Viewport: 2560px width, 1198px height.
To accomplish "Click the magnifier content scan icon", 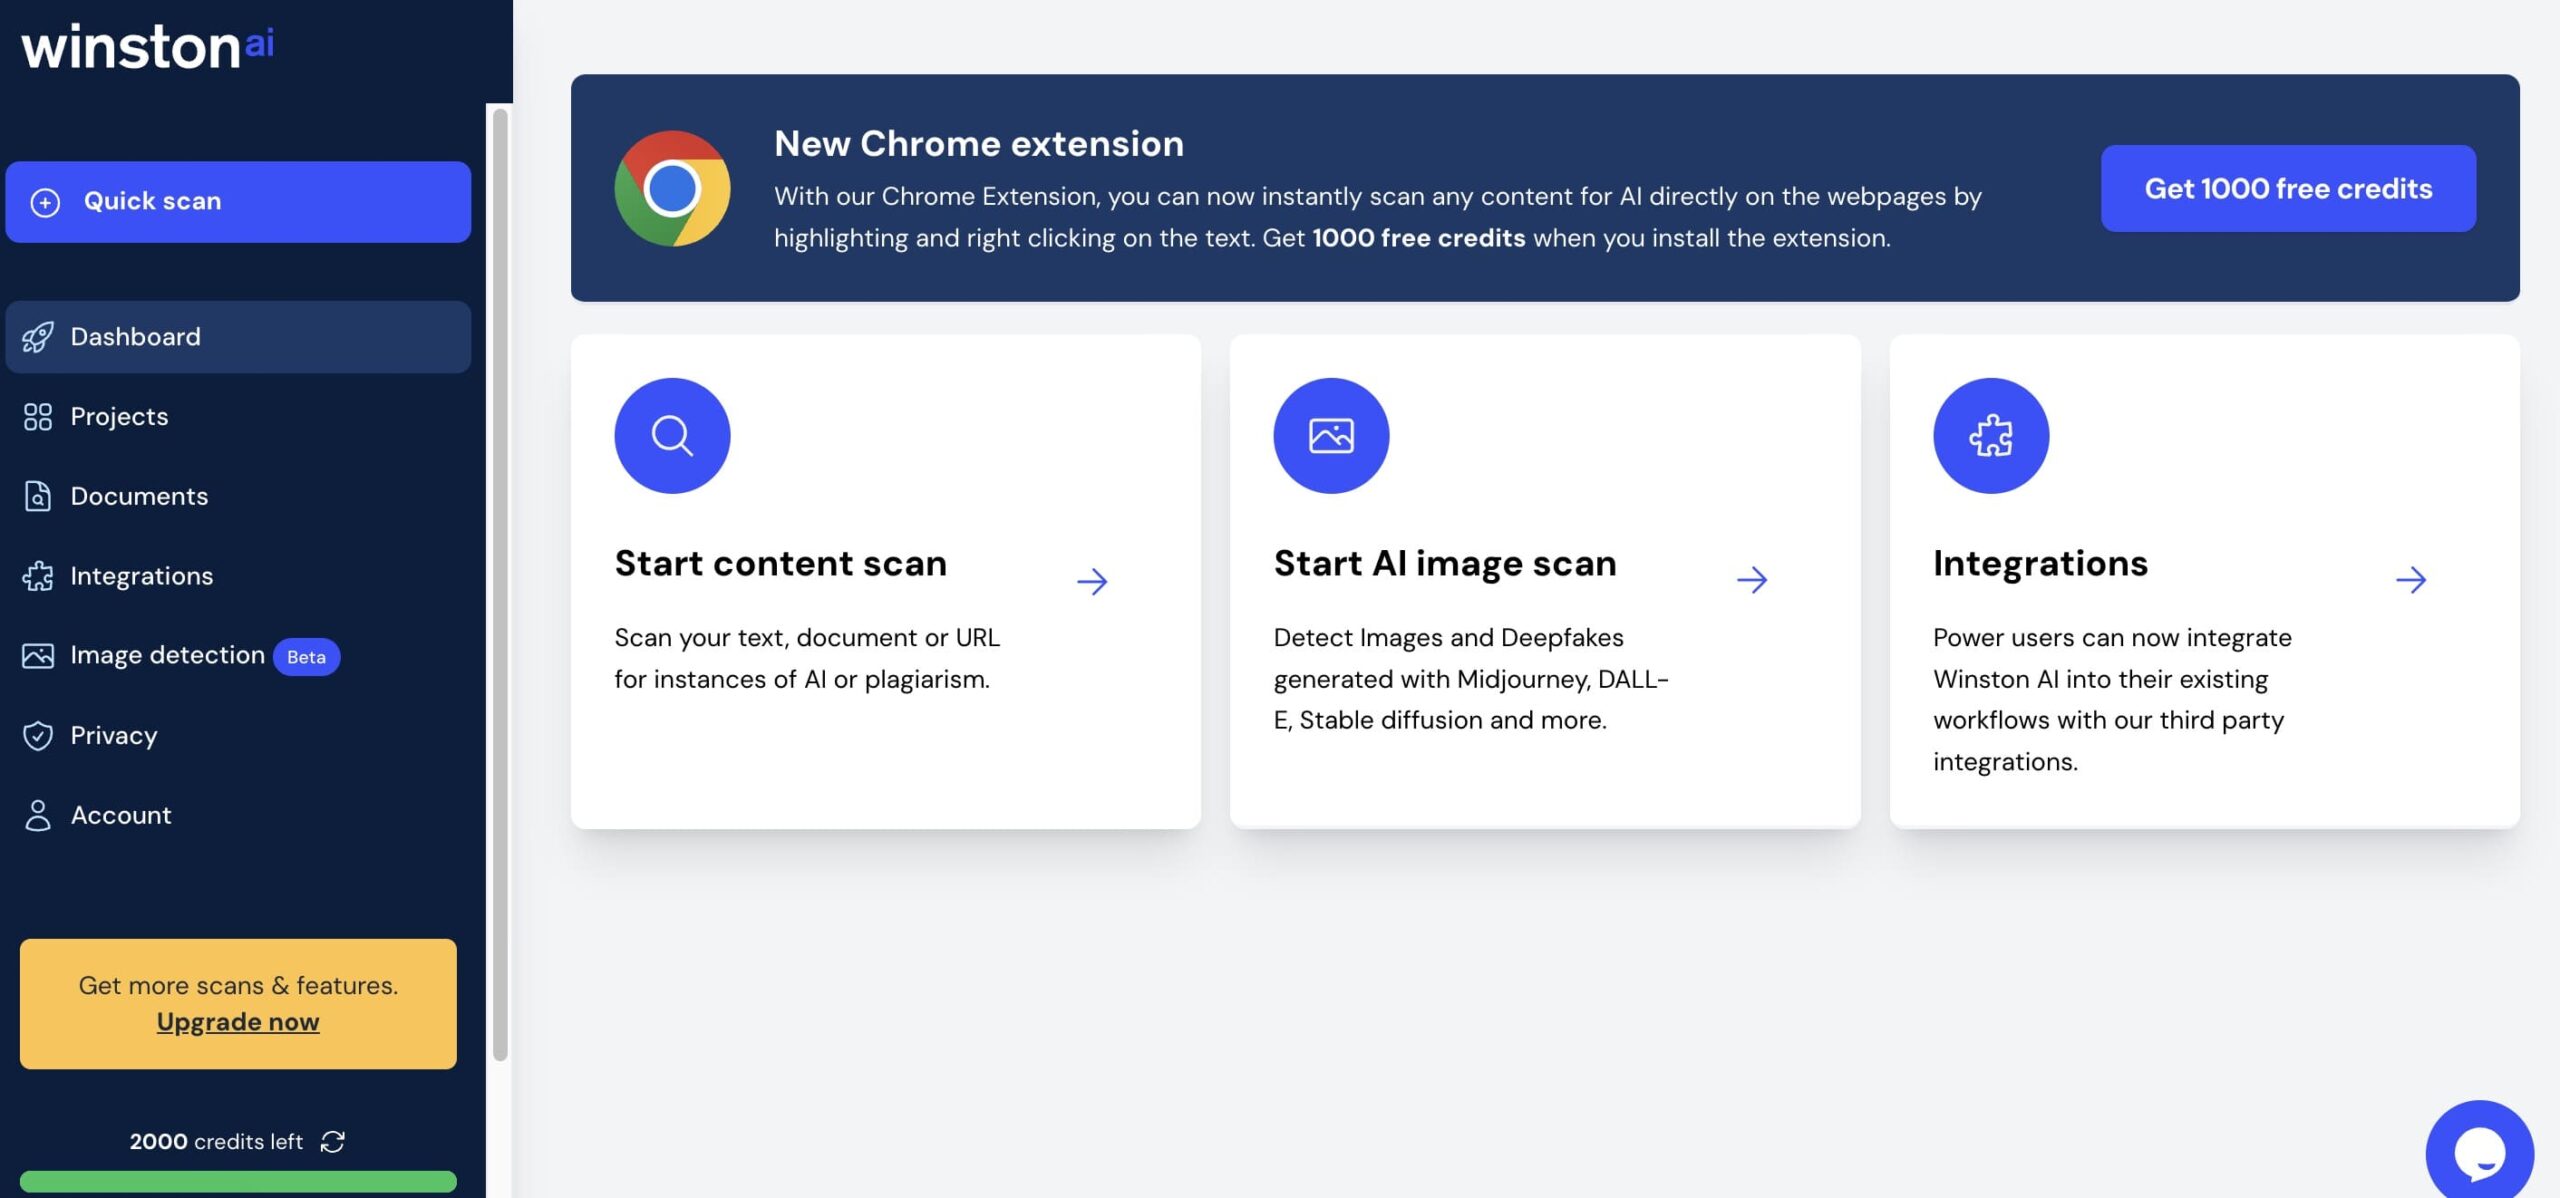I will 672,435.
